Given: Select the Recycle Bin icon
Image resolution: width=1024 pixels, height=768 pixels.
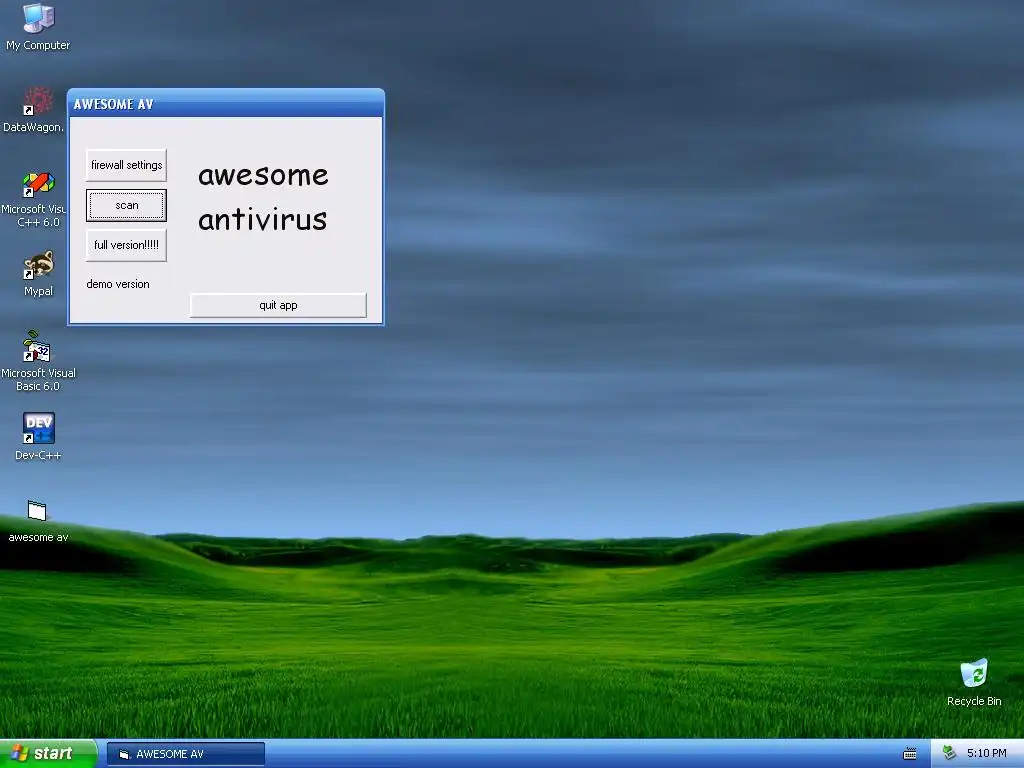Looking at the screenshot, I should point(974,682).
